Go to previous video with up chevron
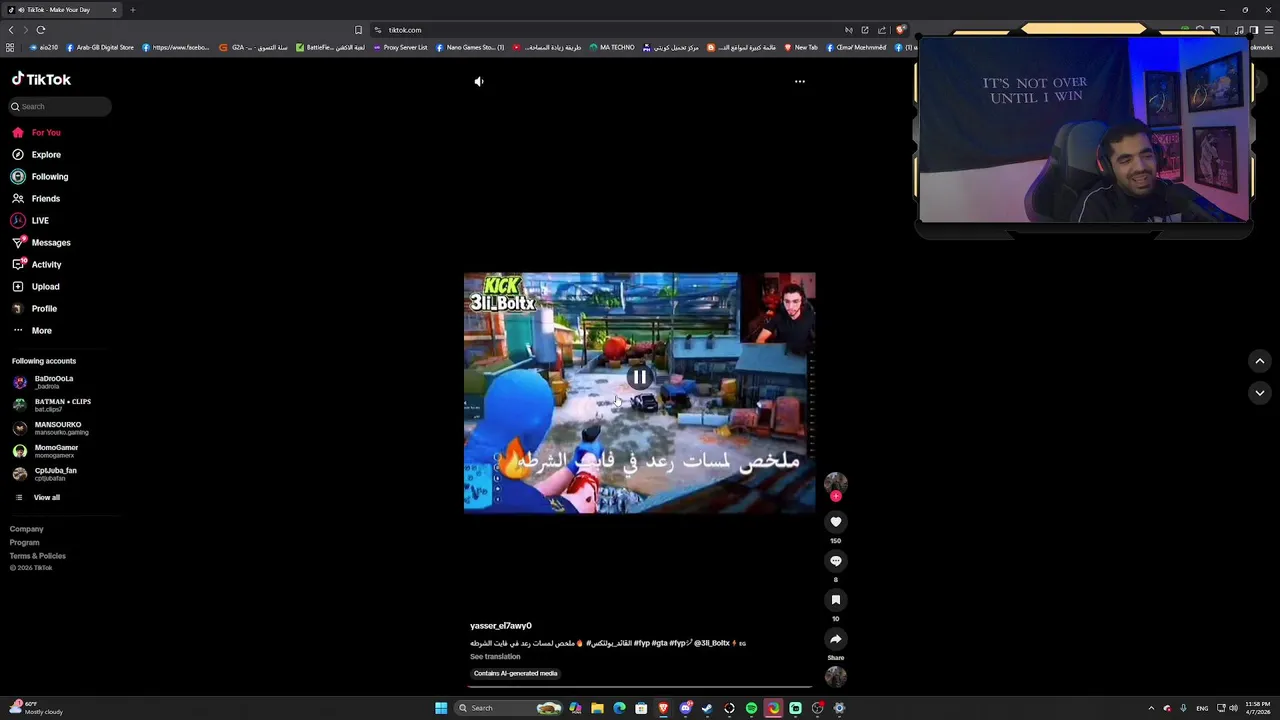This screenshot has width=1280, height=720. 1260,361
